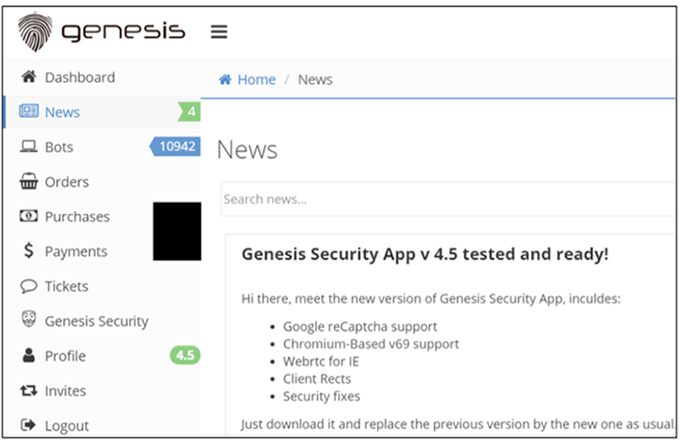Click the Purchases money icon

tap(29, 216)
